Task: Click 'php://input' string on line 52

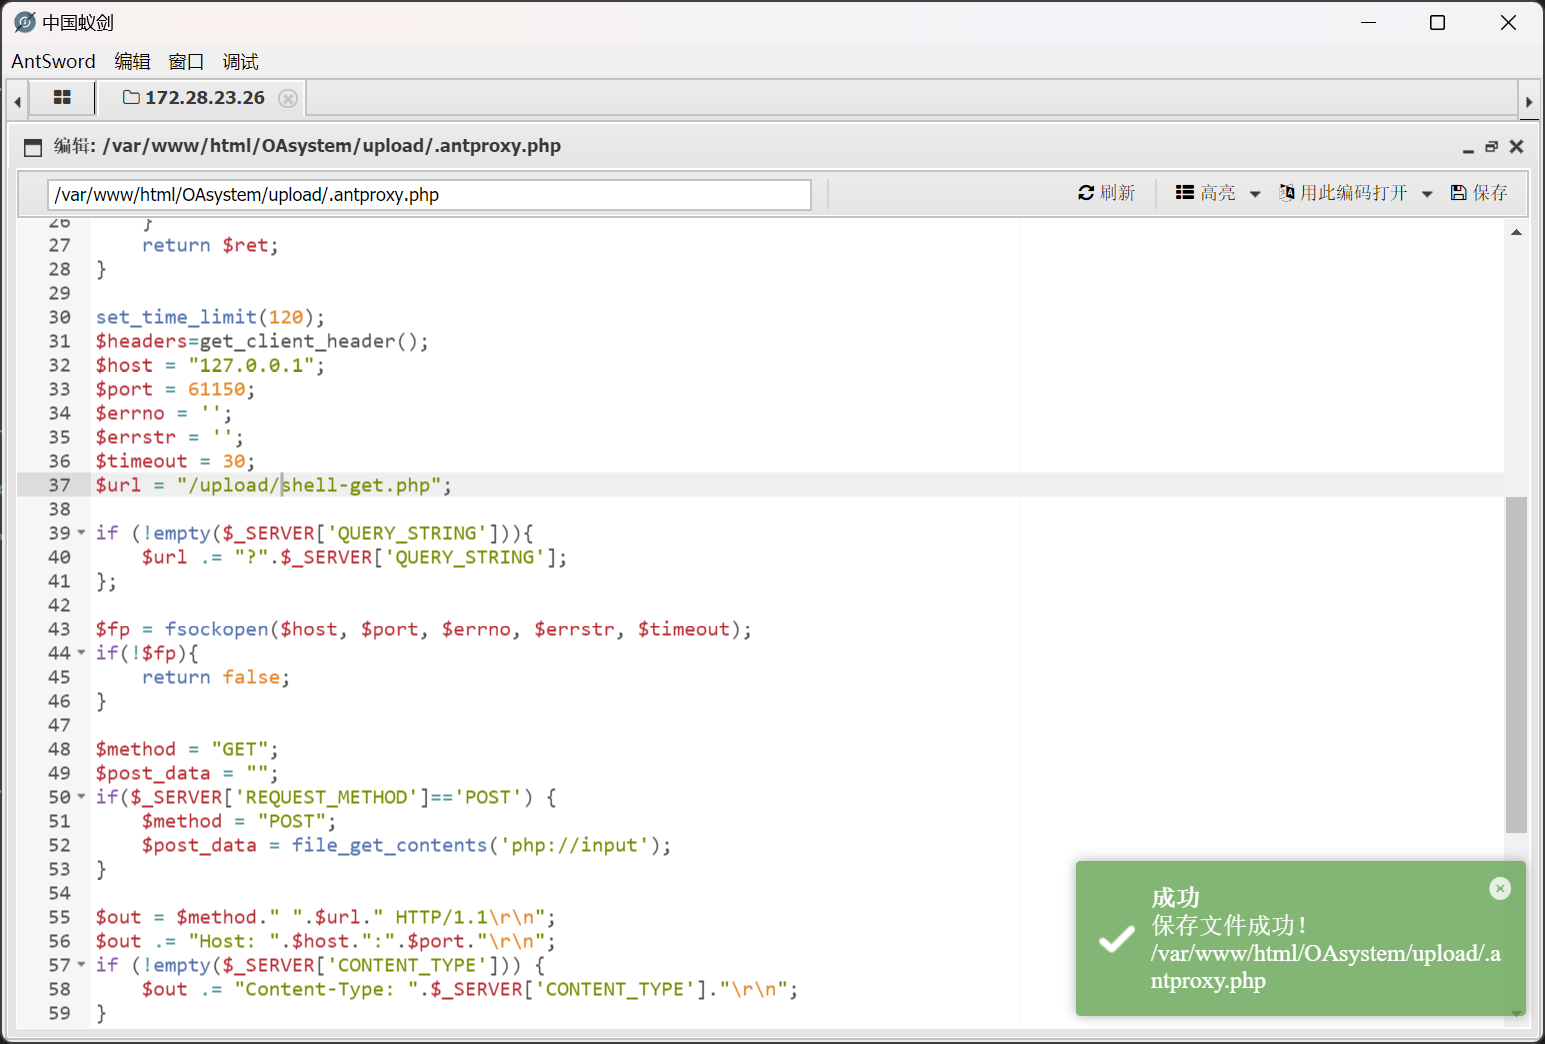Action: coord(574,845)
